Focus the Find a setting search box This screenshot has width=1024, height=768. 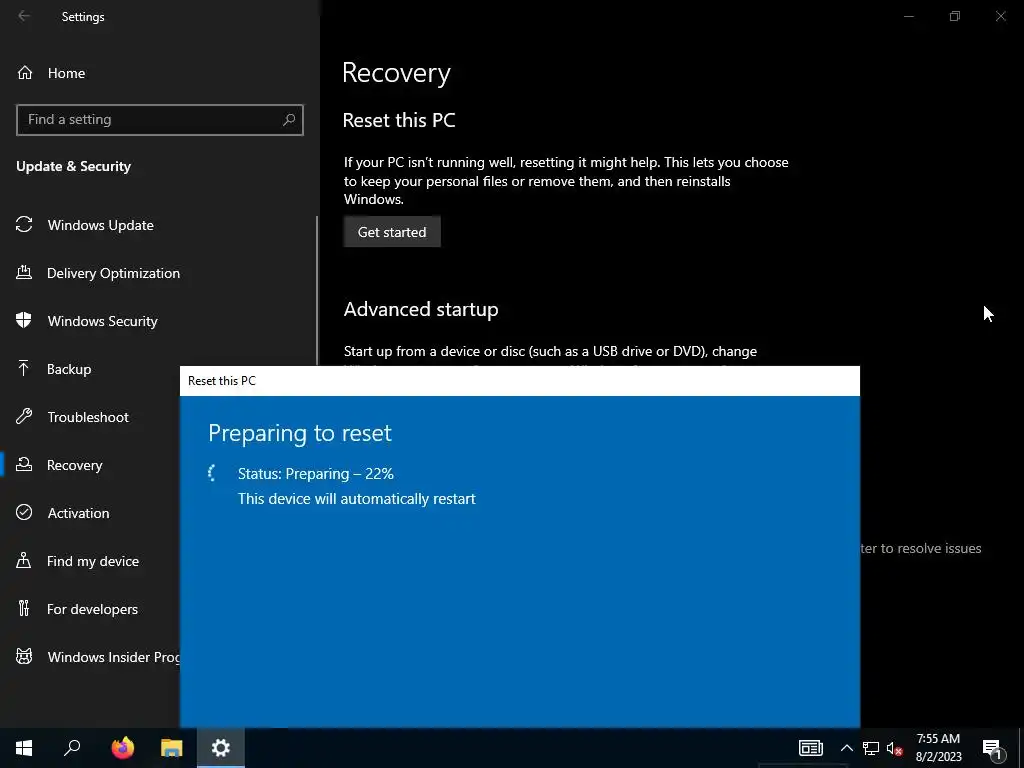click(x=159, y=120)
